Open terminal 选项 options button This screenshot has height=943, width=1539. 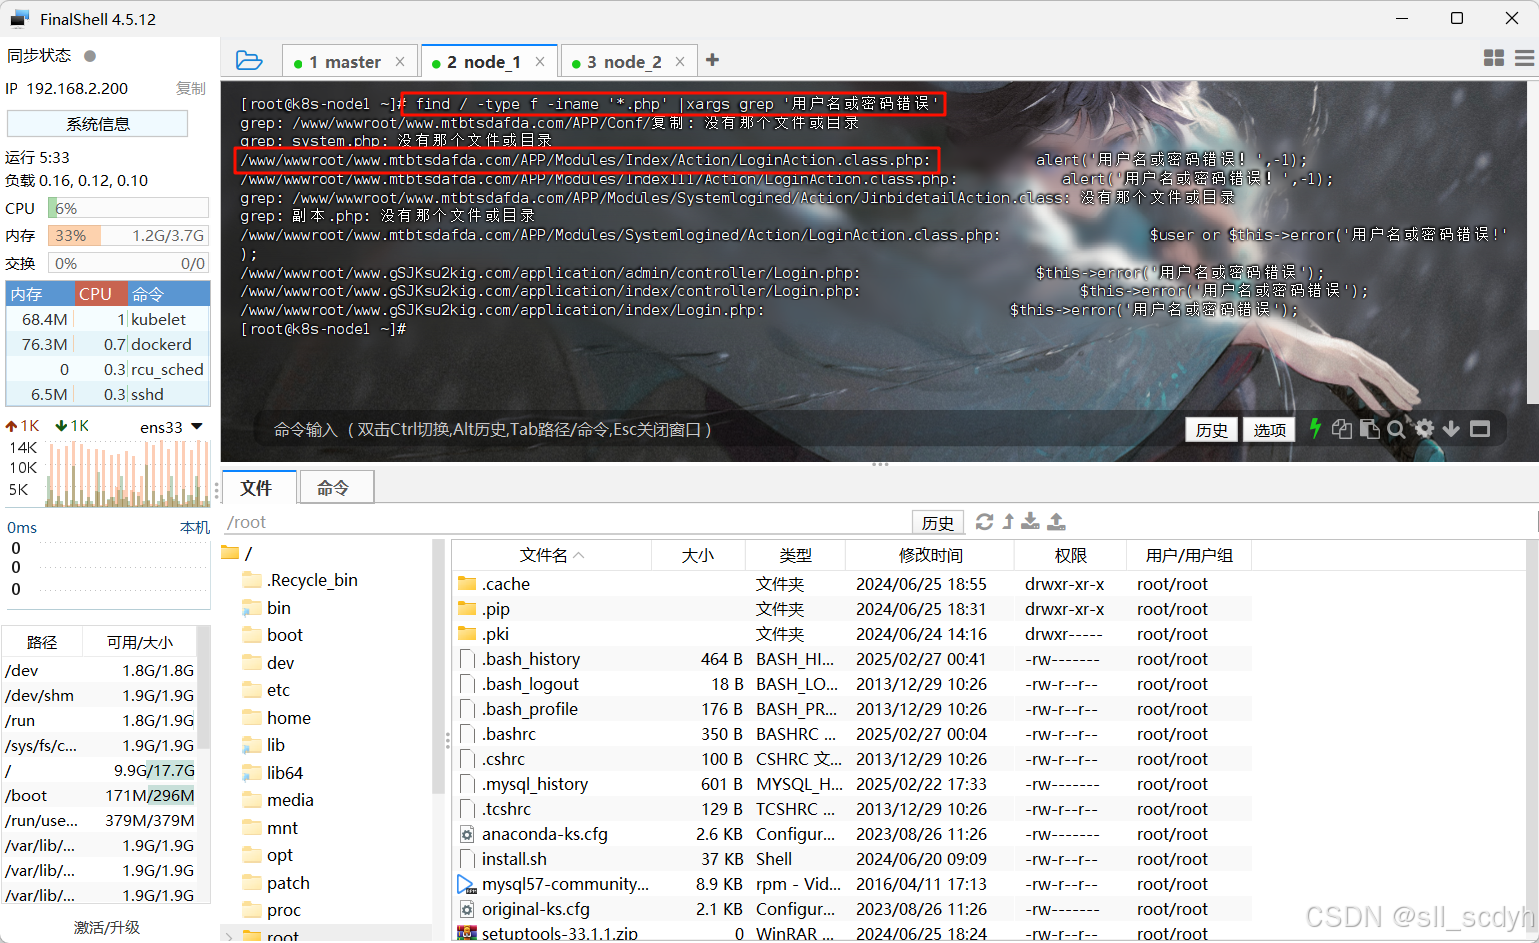1270,429
